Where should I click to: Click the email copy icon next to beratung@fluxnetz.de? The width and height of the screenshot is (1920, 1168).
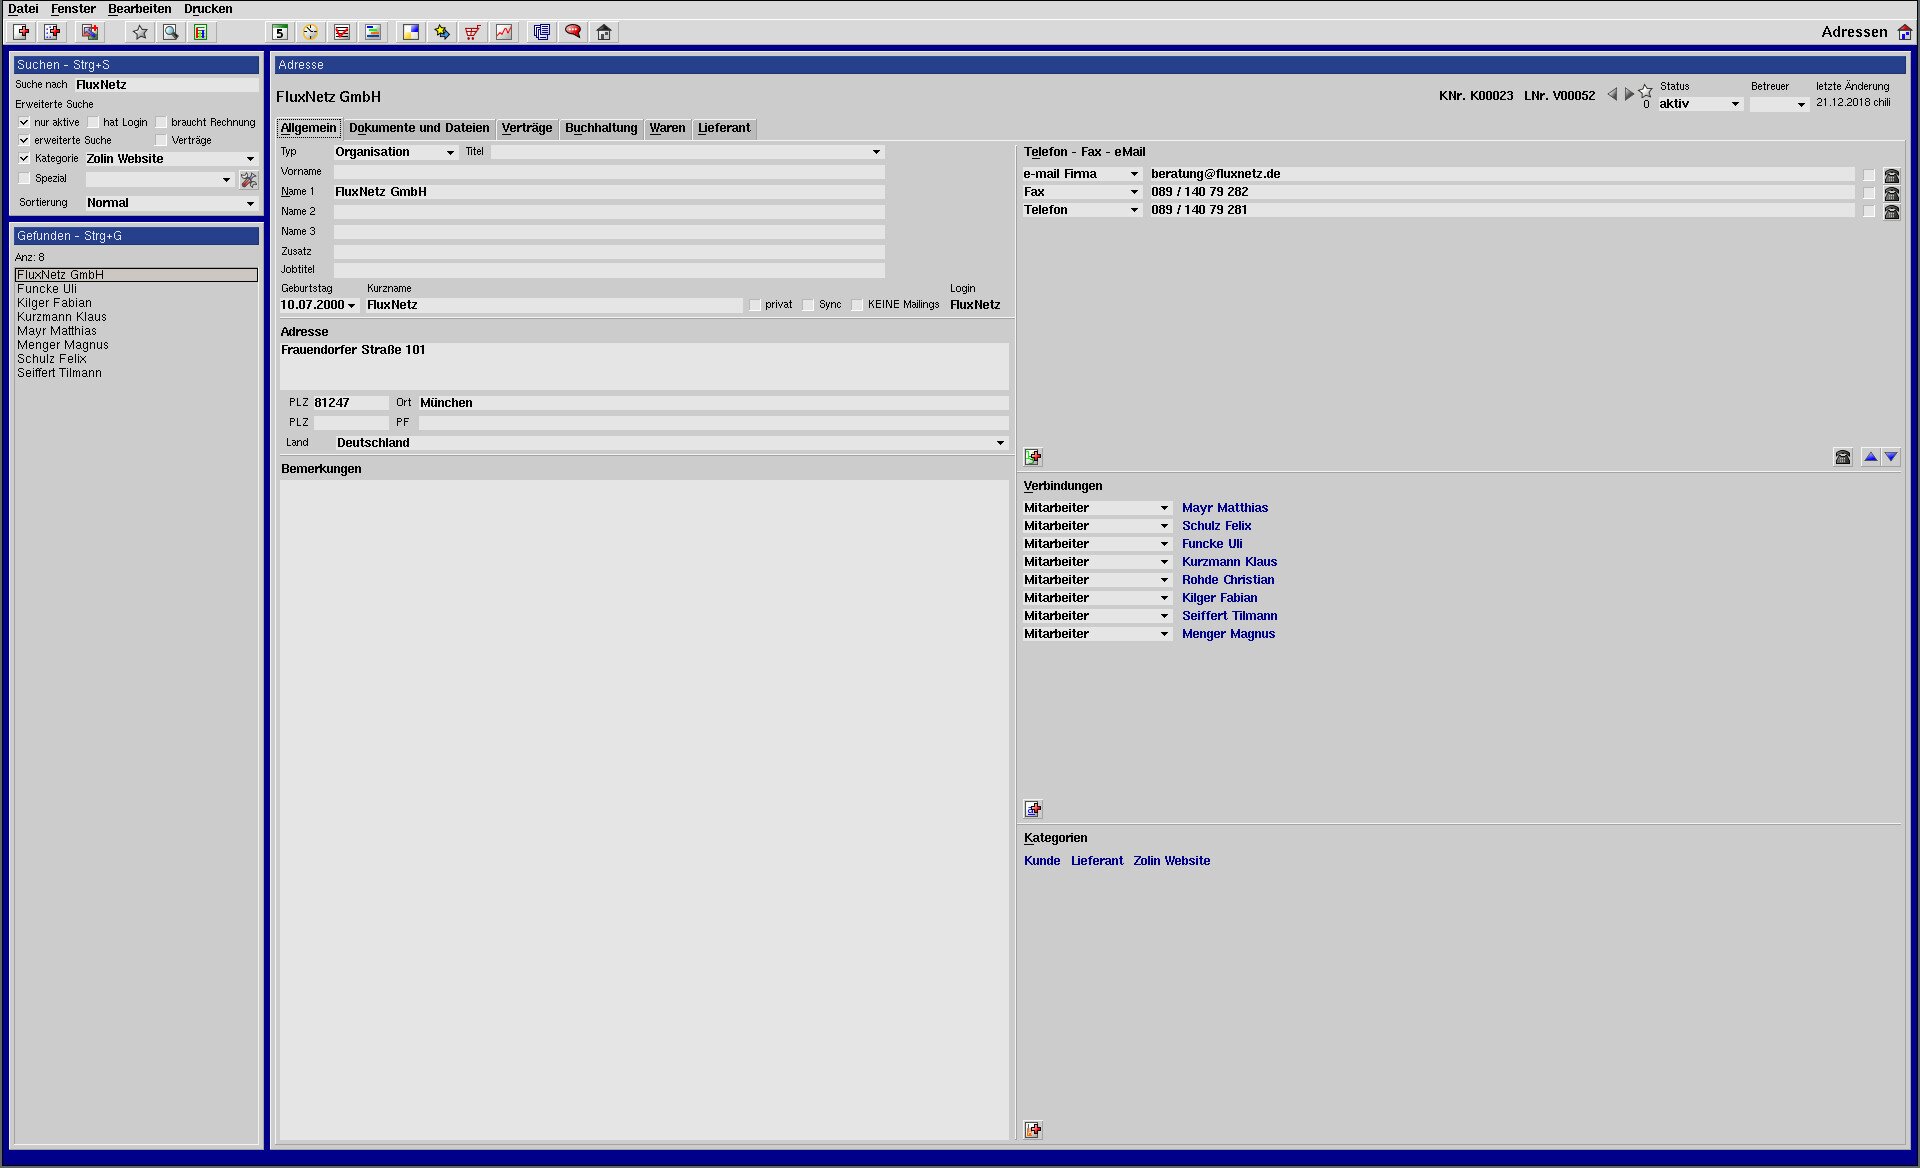(x=1869, y=174)
